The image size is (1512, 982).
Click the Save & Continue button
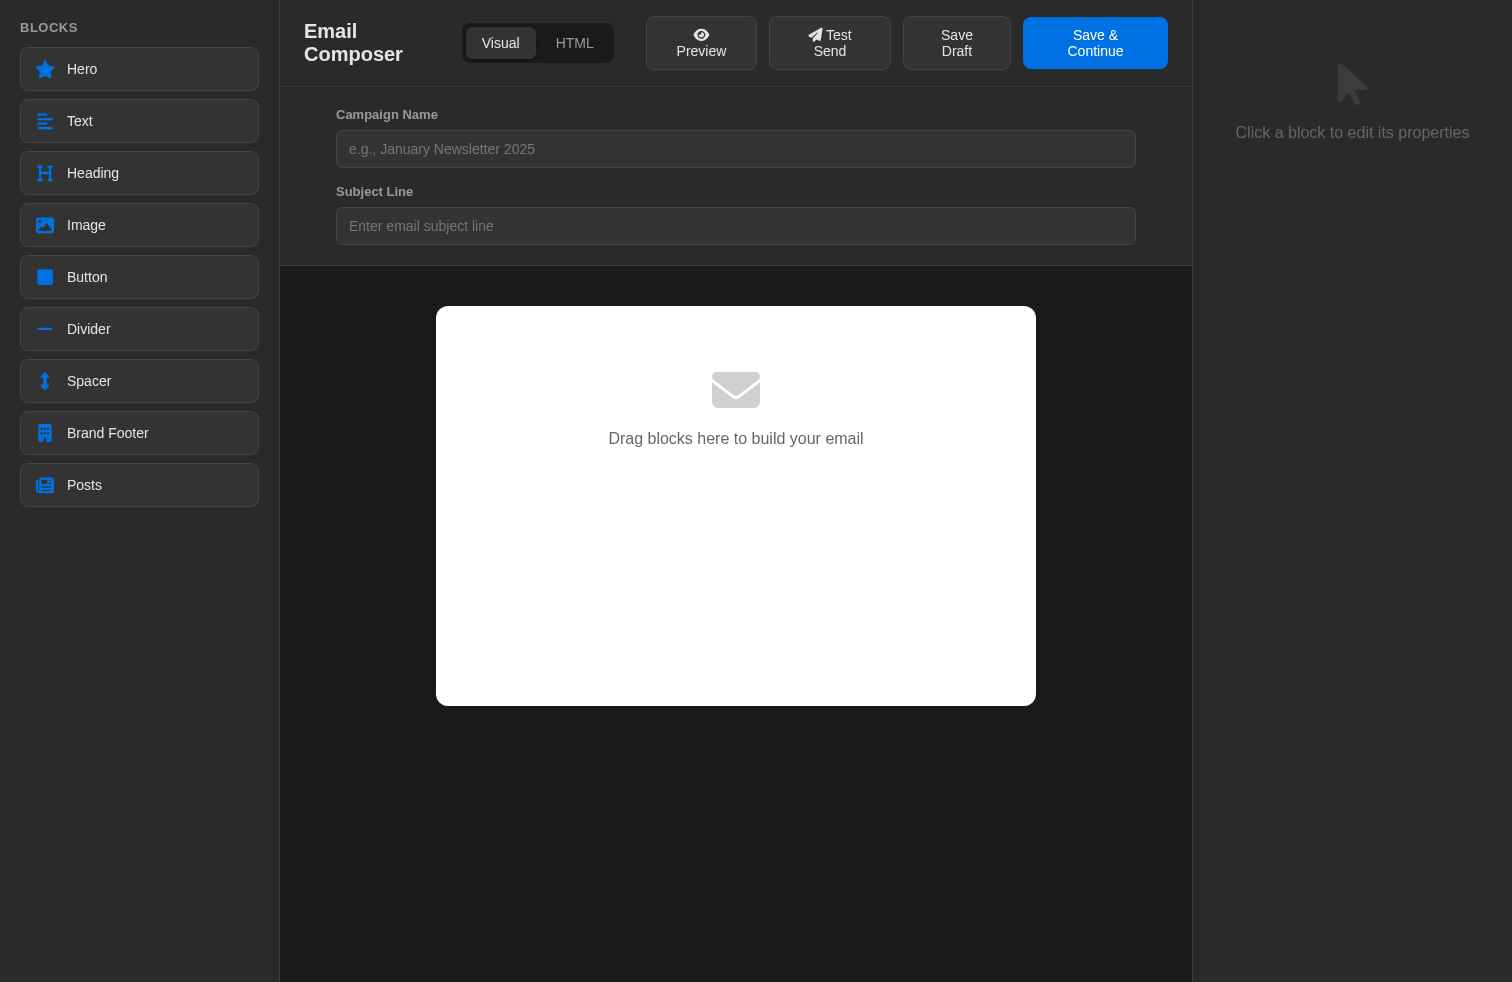click(1095, 43)
